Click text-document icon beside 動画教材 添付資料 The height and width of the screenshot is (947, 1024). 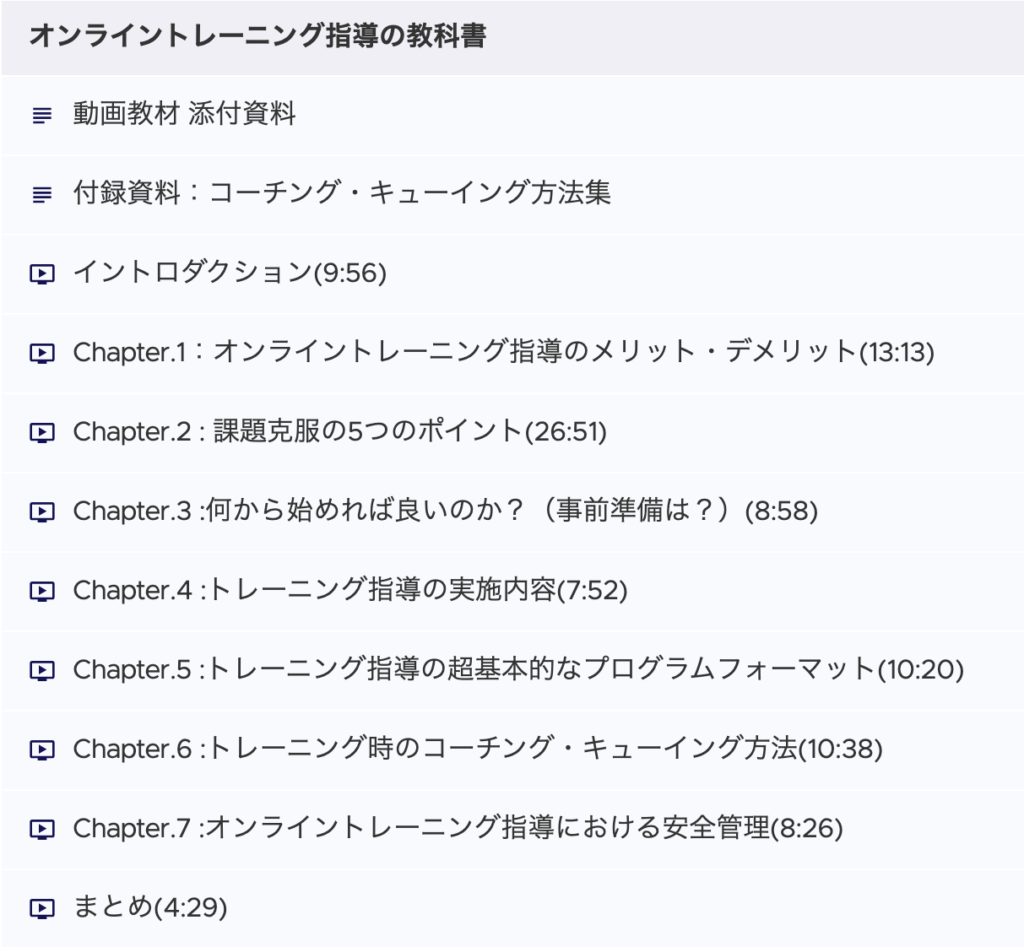(42, 115)
